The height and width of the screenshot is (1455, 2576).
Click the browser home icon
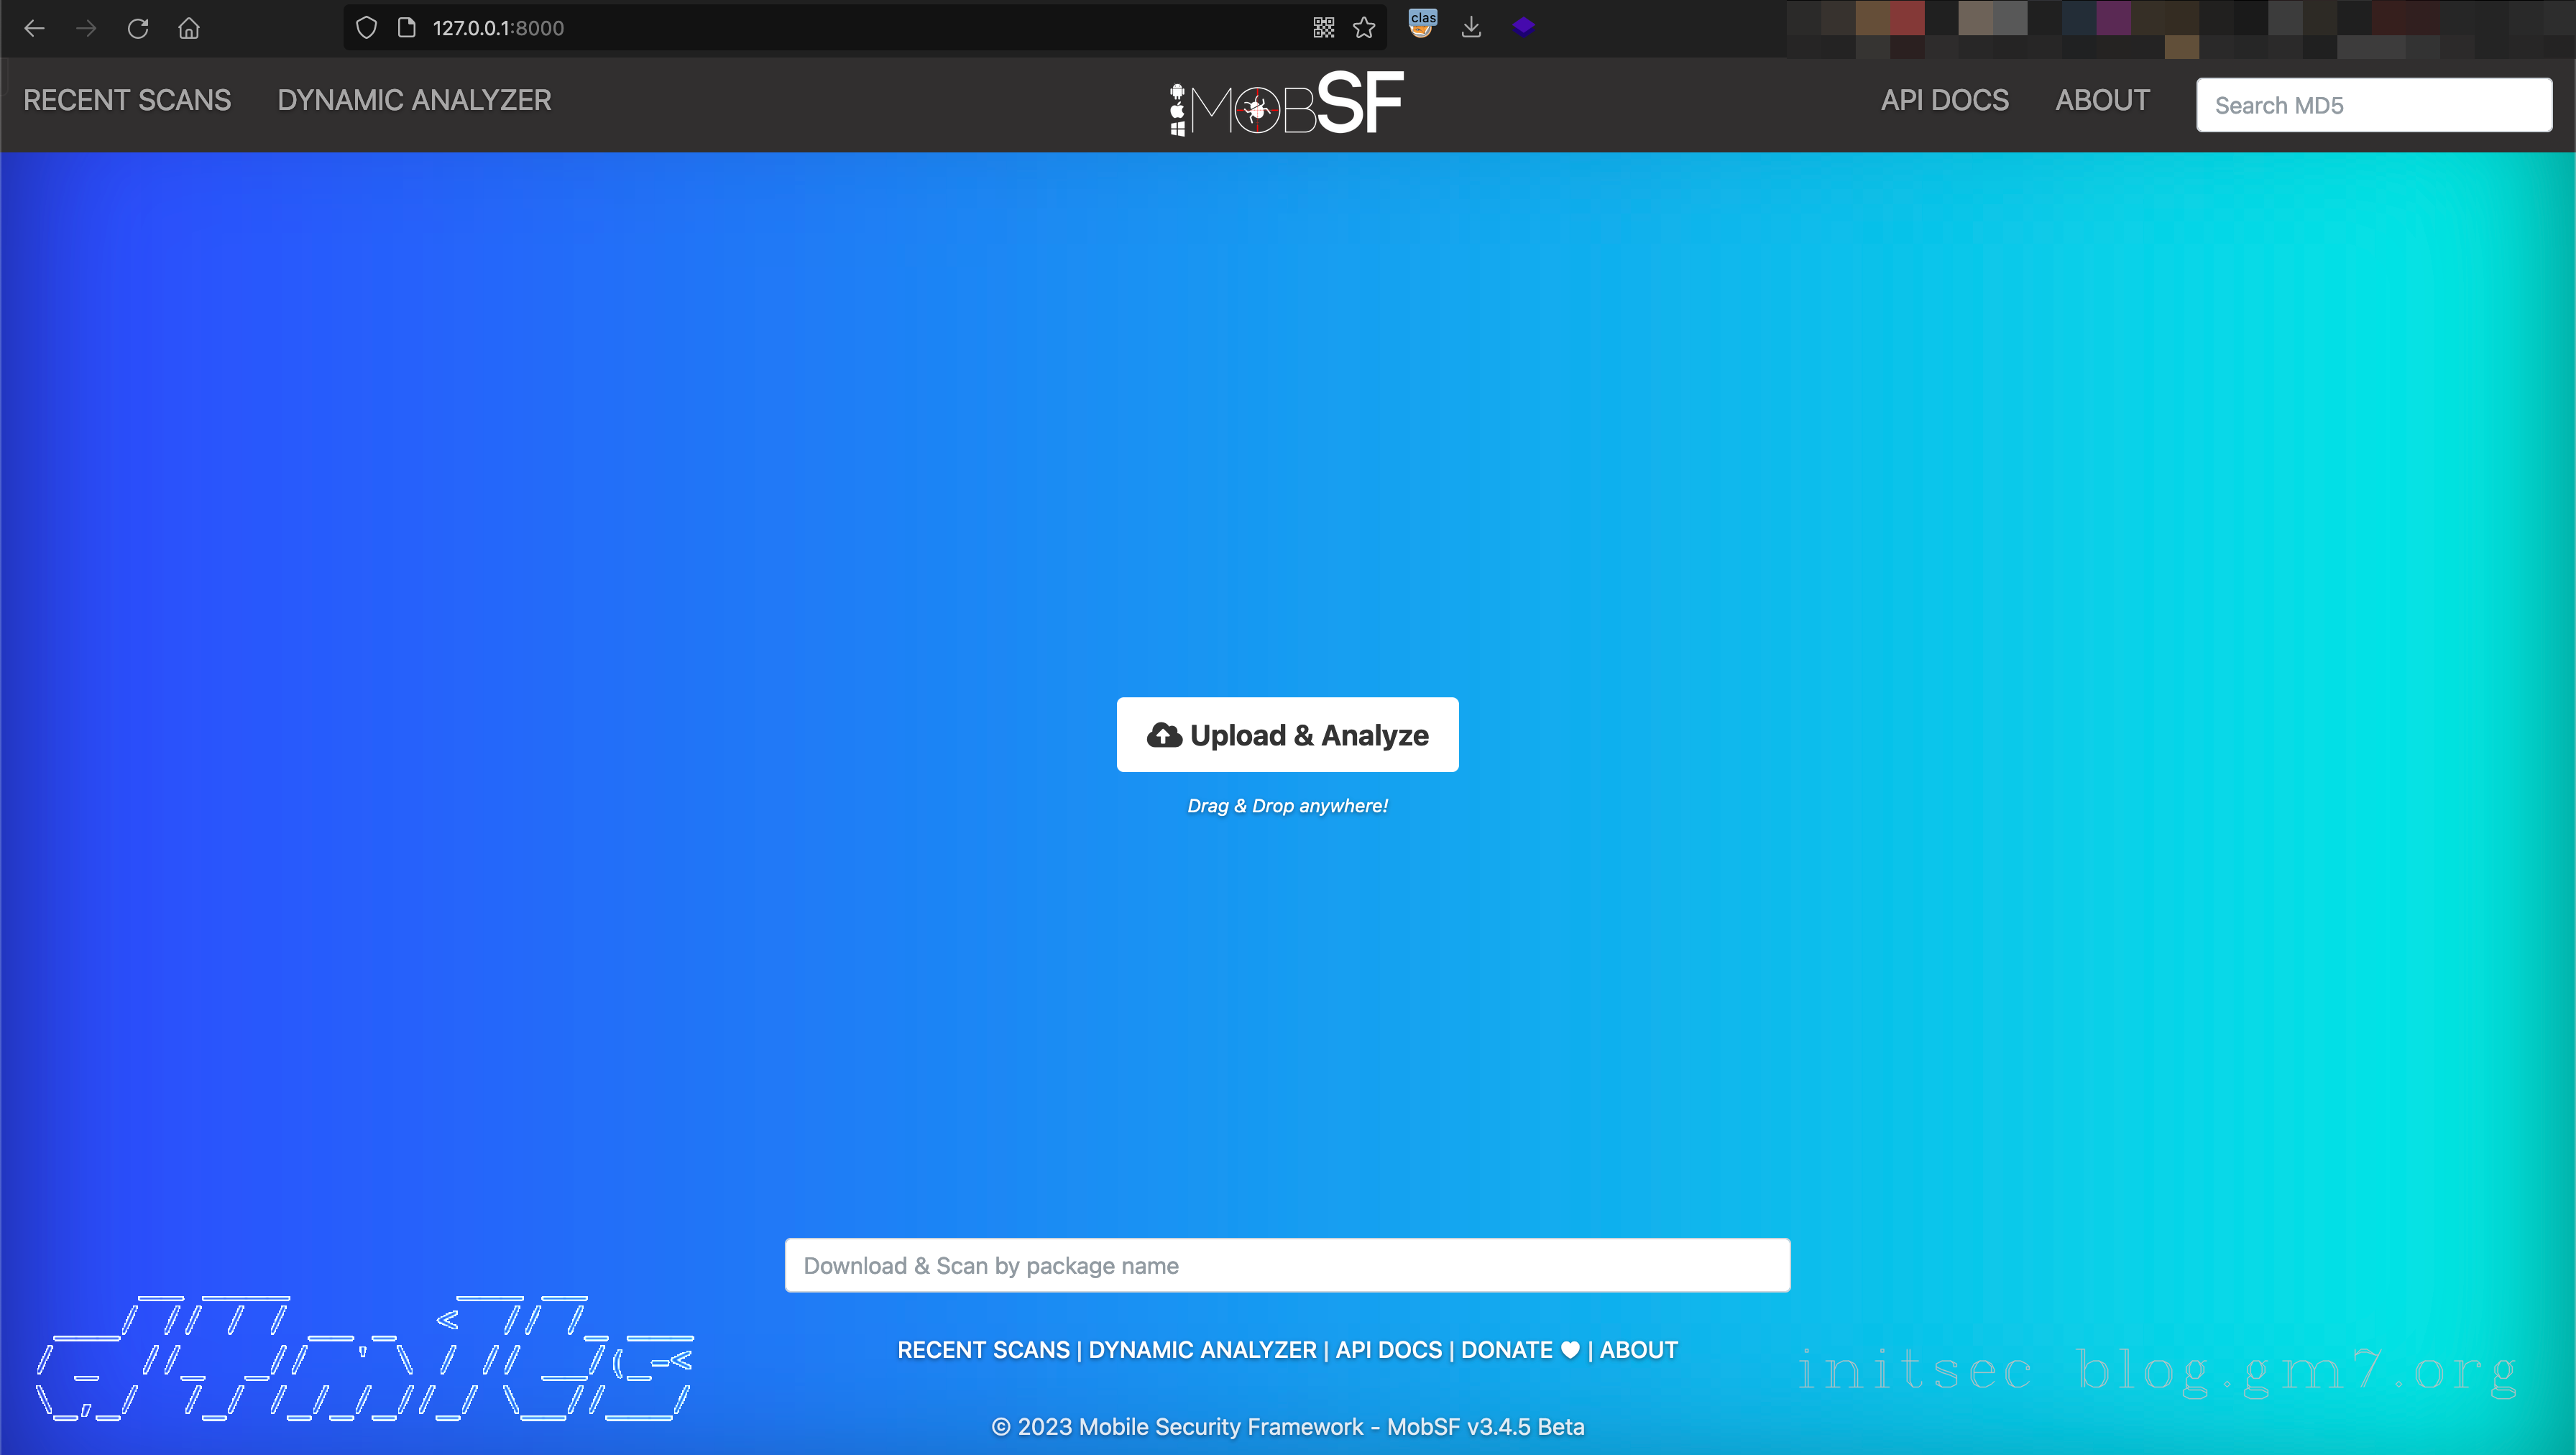[x=189, y=28]
